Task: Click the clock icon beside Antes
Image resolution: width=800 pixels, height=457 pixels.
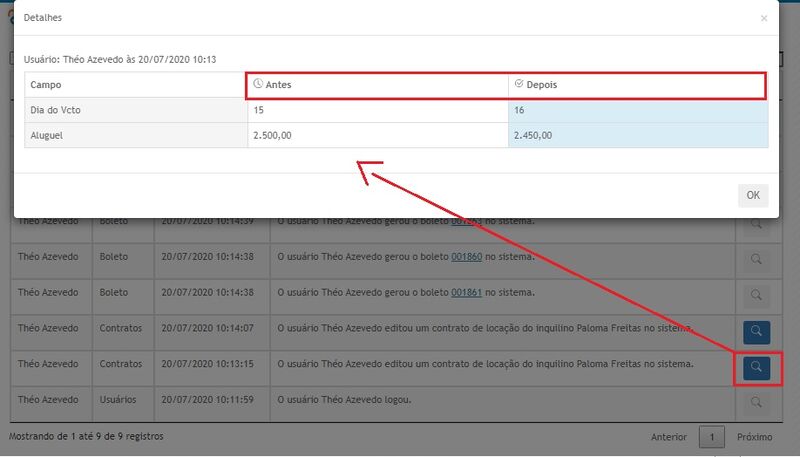Action: point(258,85)
